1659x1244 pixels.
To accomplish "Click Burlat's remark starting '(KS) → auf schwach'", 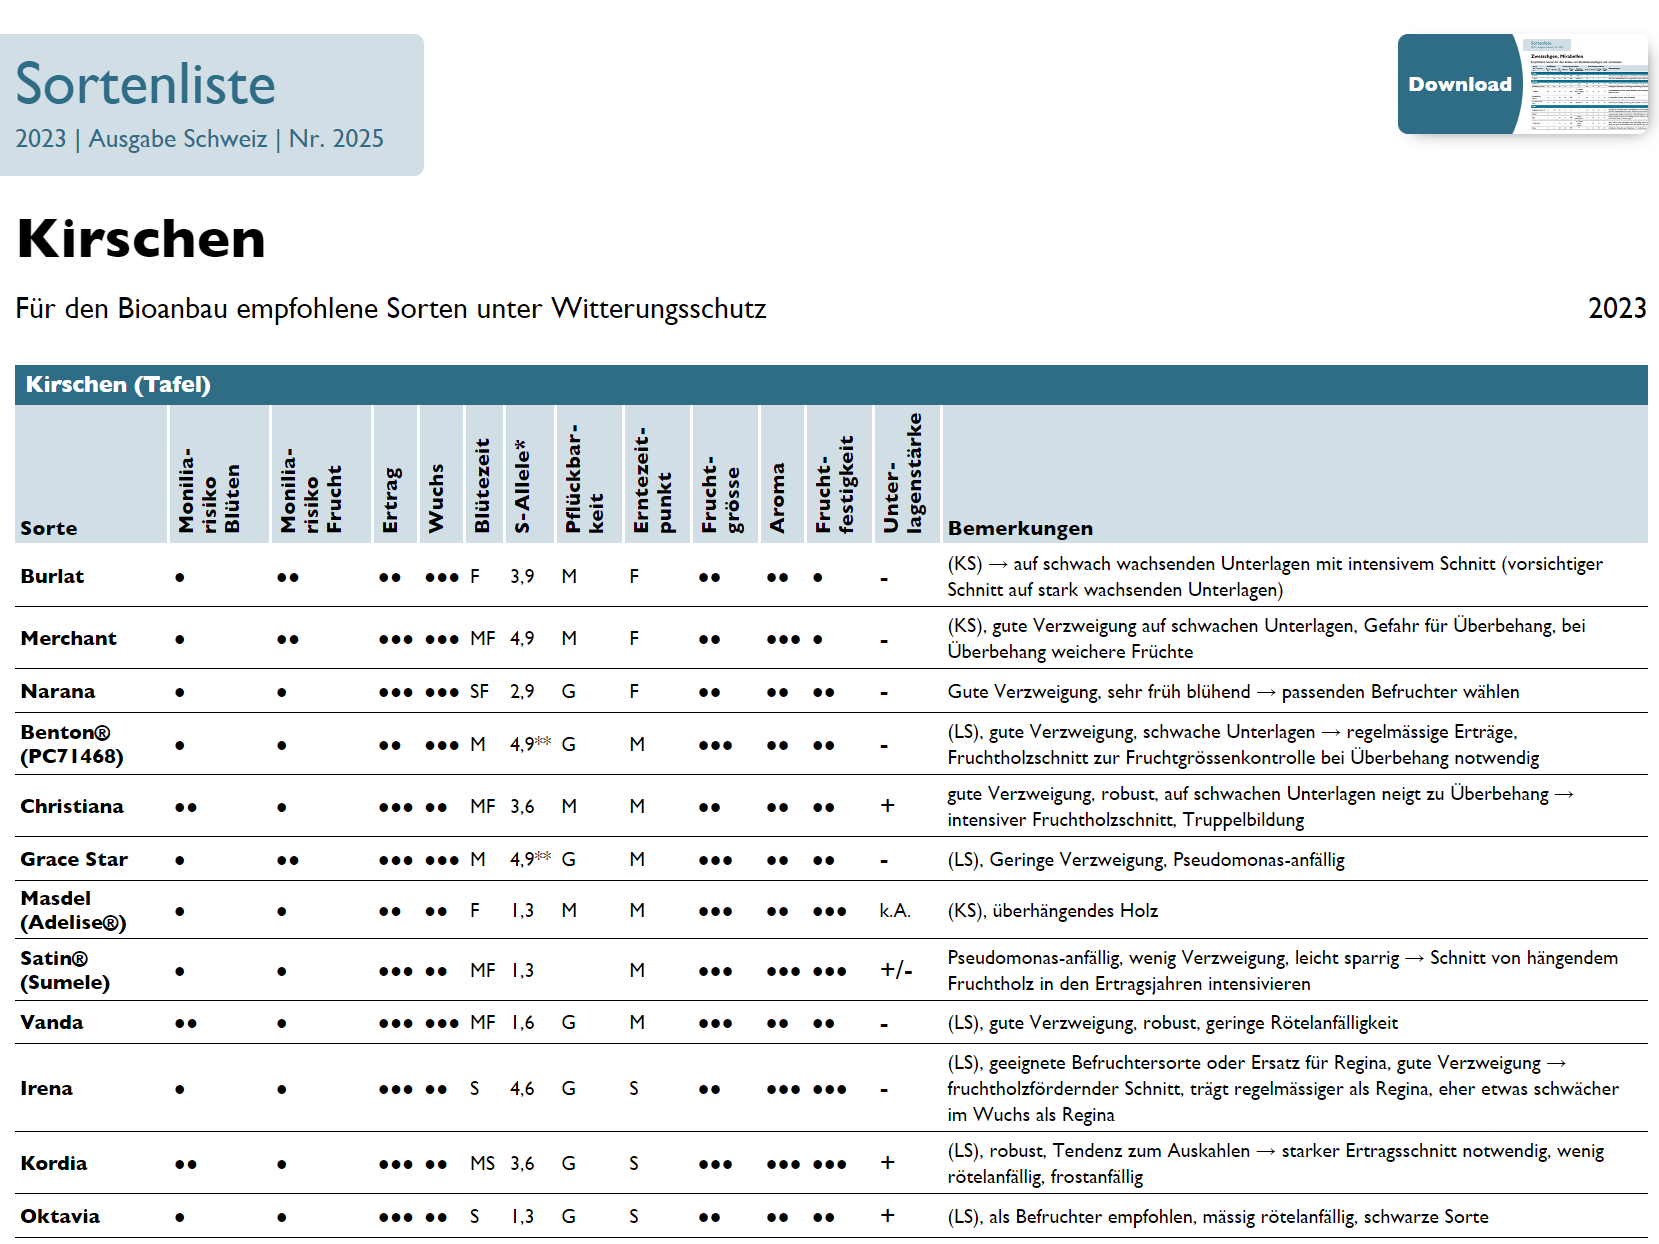I will pyautogui.click(x=1275, y=576).
